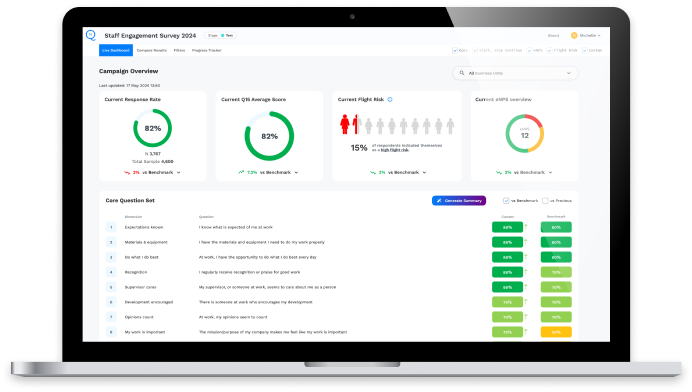Click the red downward trend icon in Response Rate card

[x=127, y=173]
